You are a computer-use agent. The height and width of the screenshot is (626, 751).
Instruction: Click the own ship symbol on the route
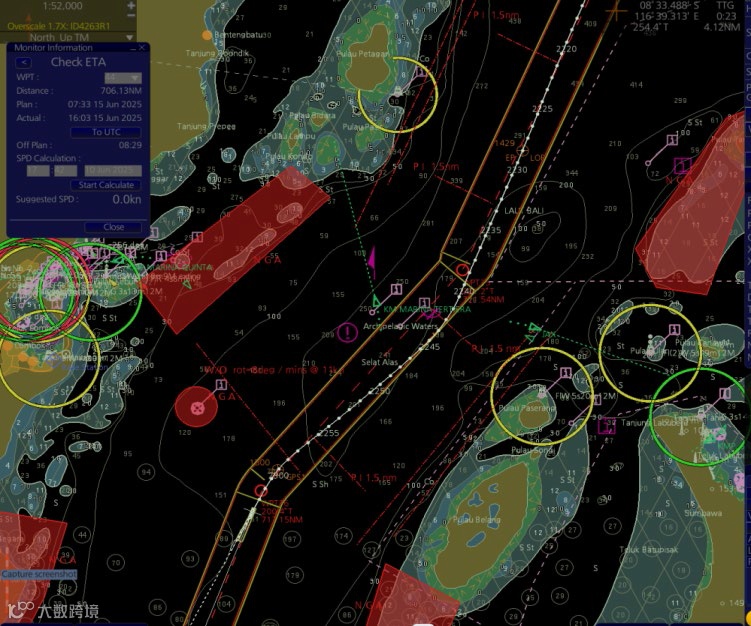(x=245, y=525)
